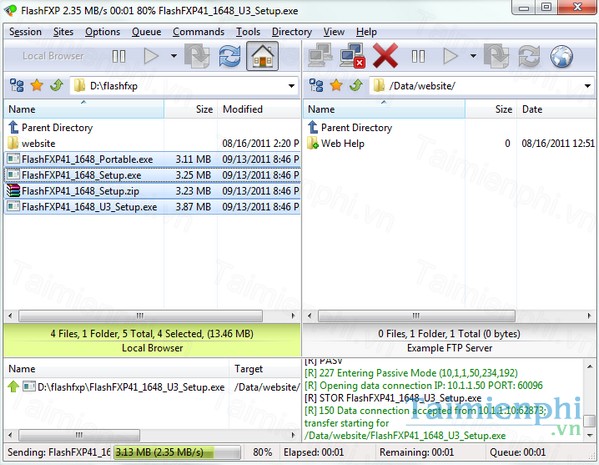Screen dimensions: 599x465
Task: Open the Commands menu
Action: pos(198,32)
